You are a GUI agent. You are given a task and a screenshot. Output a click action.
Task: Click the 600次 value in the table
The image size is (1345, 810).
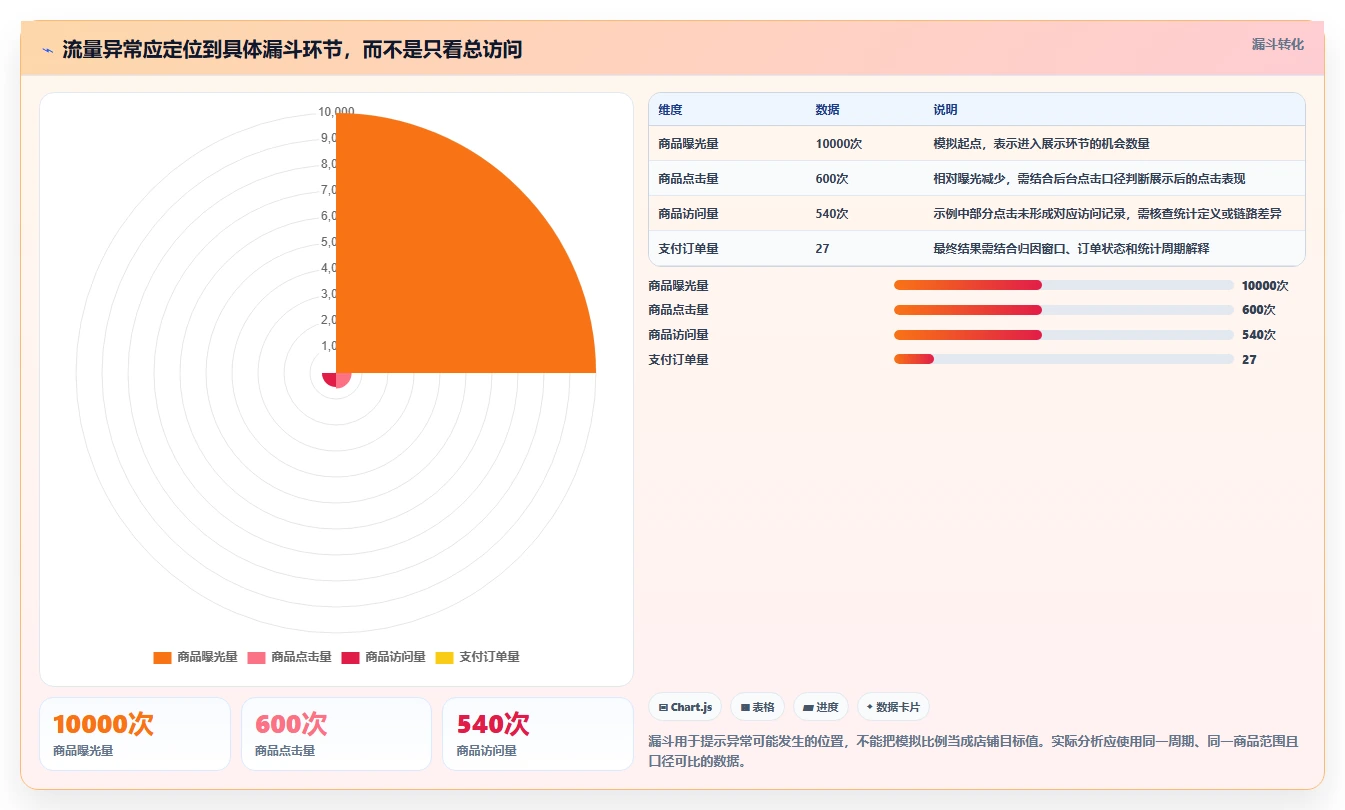point(832,179)
